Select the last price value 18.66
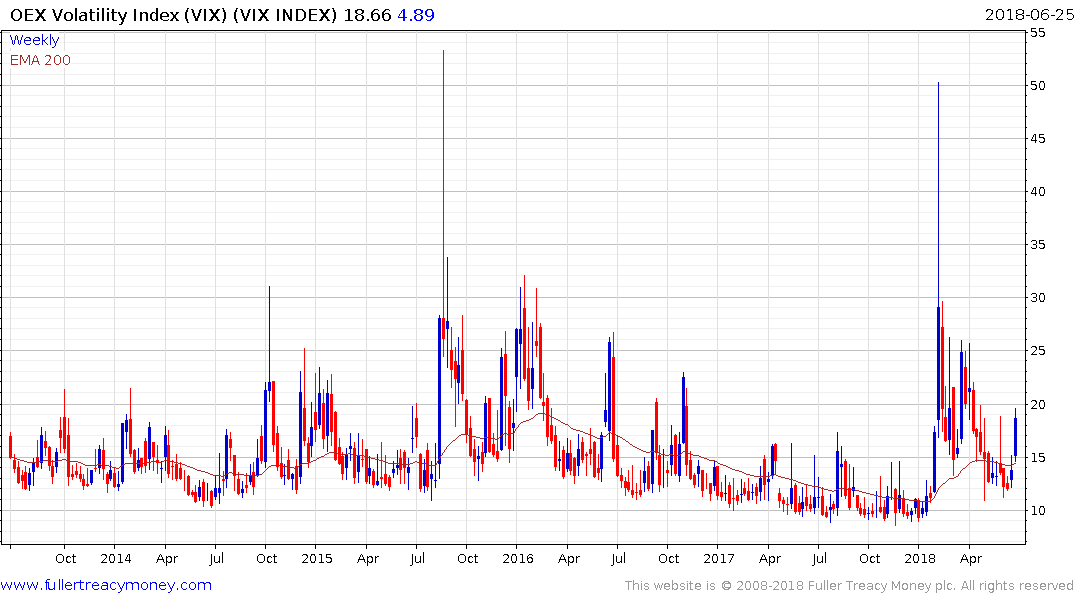Image resolution: width=1075 pixels, height=600 pixels. 367,15
